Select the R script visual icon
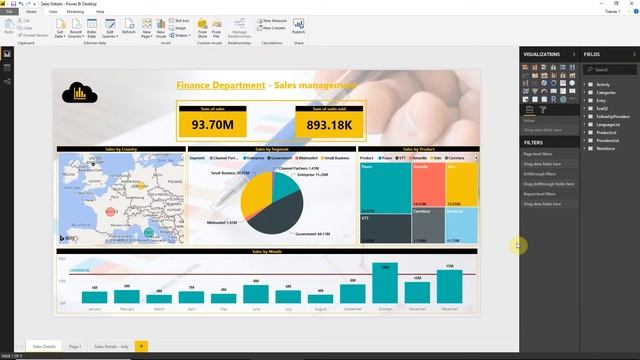Screen dimensions: 640x360 click(x=553, y=99)
